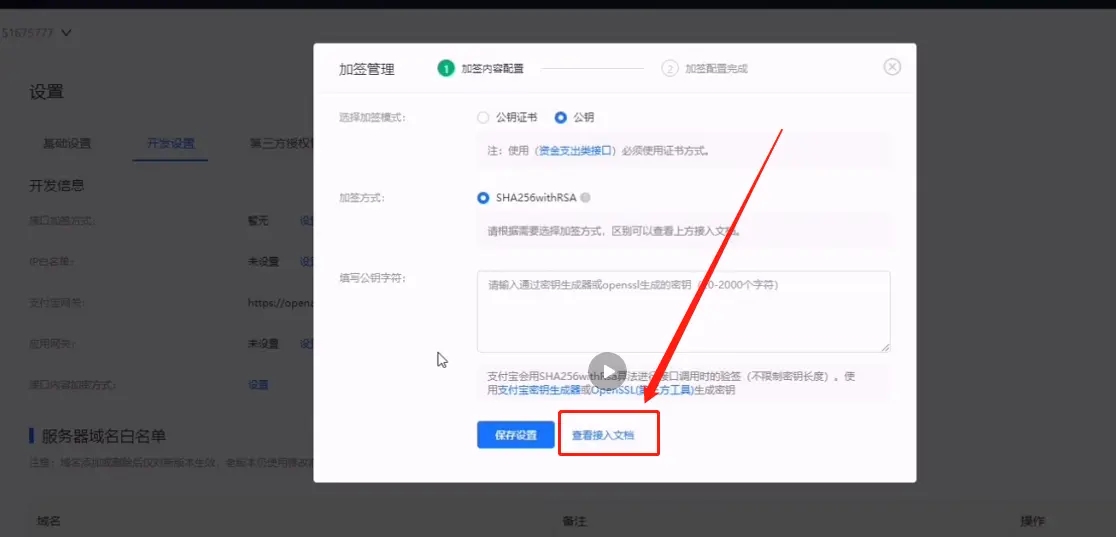The width and height of the screenshot is (1116, 537).
Task: Click step 1 加签内容配置 indicator
Action: (481, 68)
